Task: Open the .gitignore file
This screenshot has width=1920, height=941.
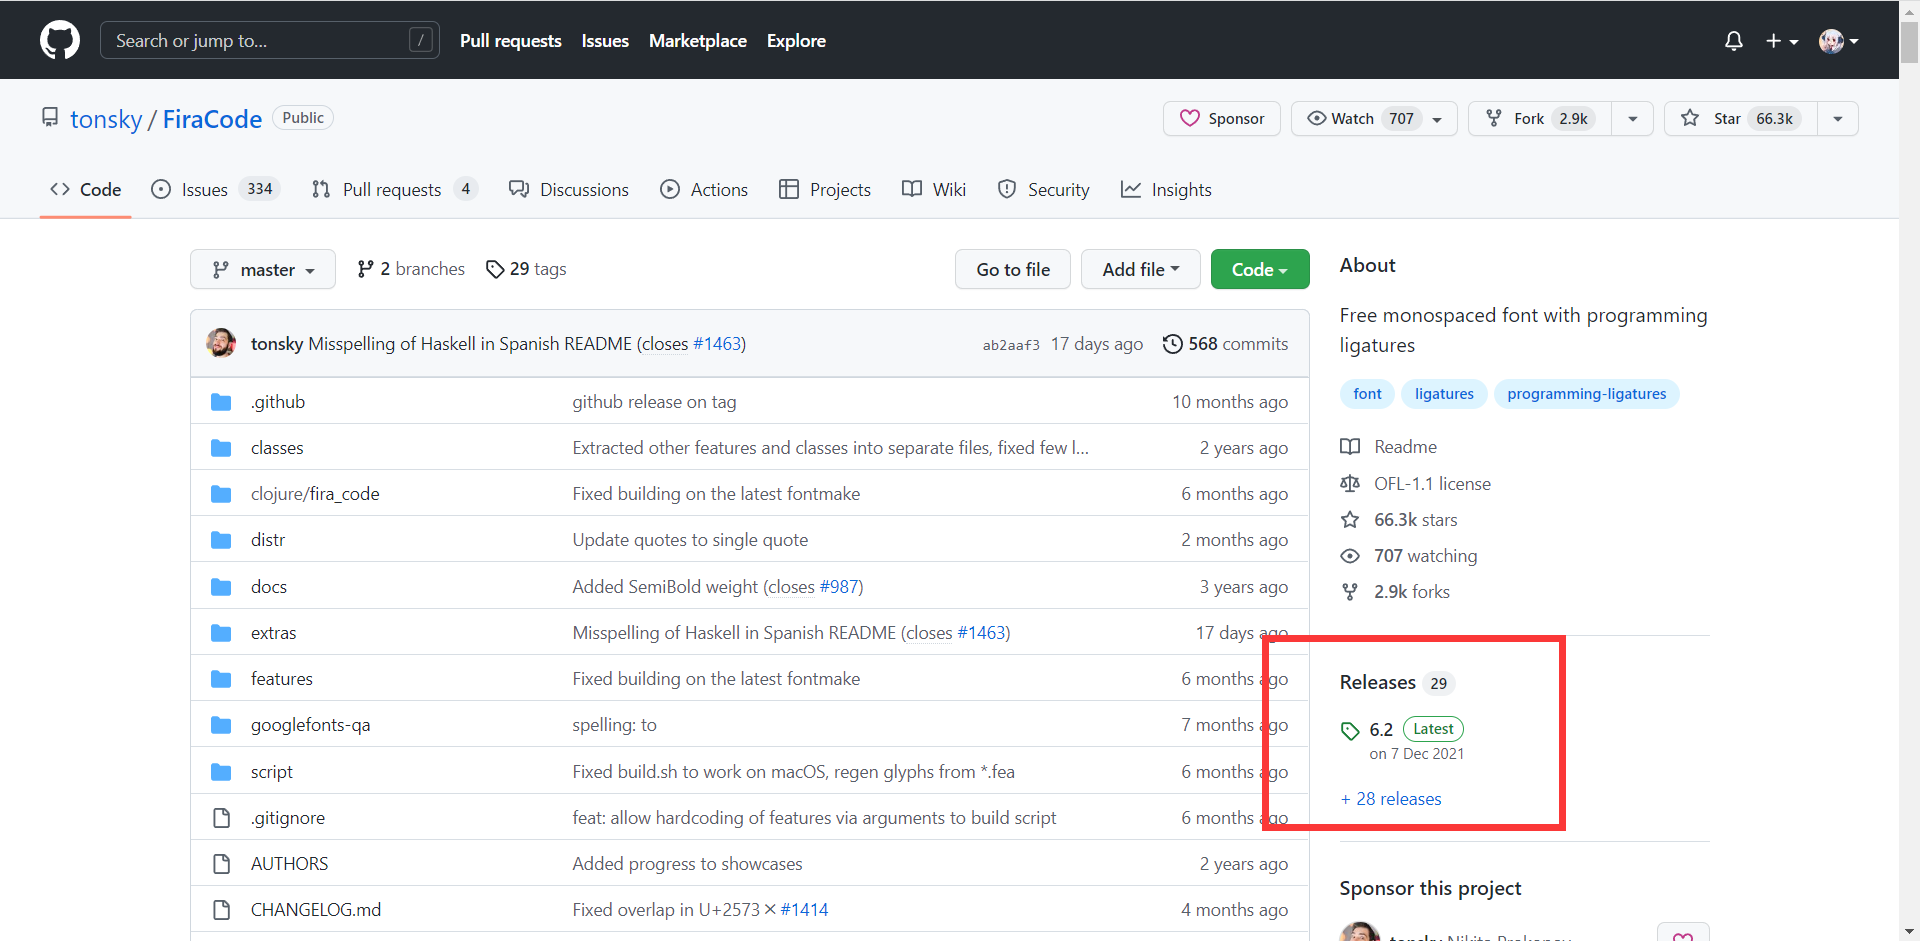Action: pos(288,818)
